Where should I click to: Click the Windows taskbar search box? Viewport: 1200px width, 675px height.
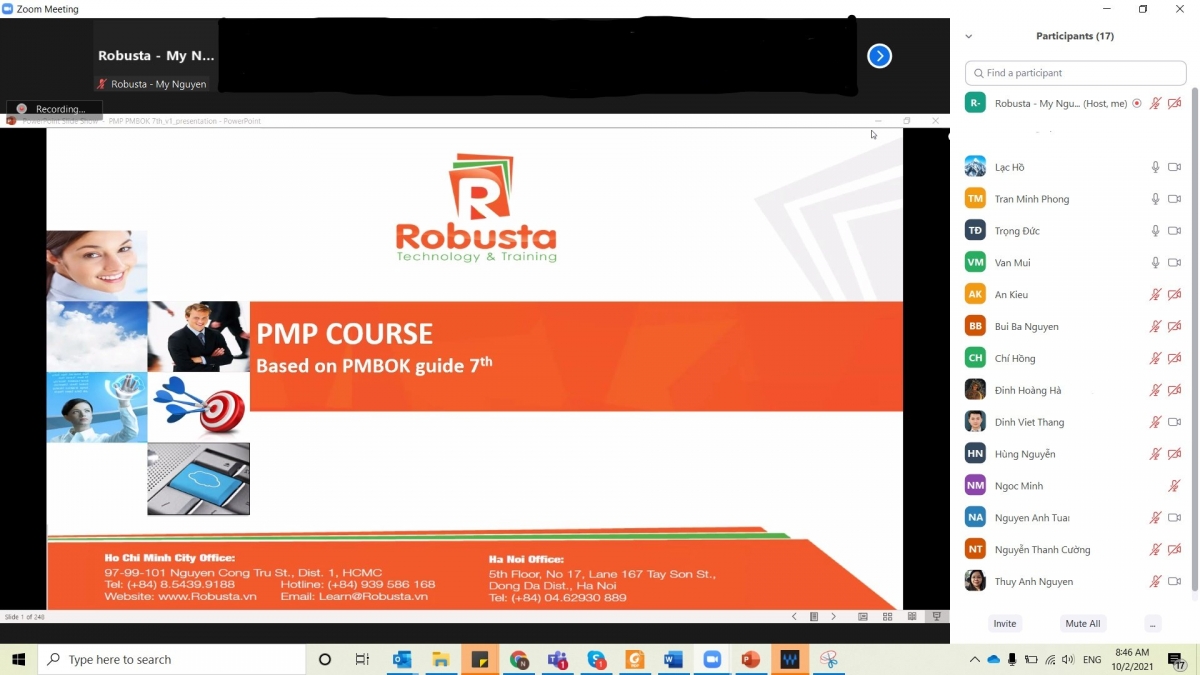point(172,659)
